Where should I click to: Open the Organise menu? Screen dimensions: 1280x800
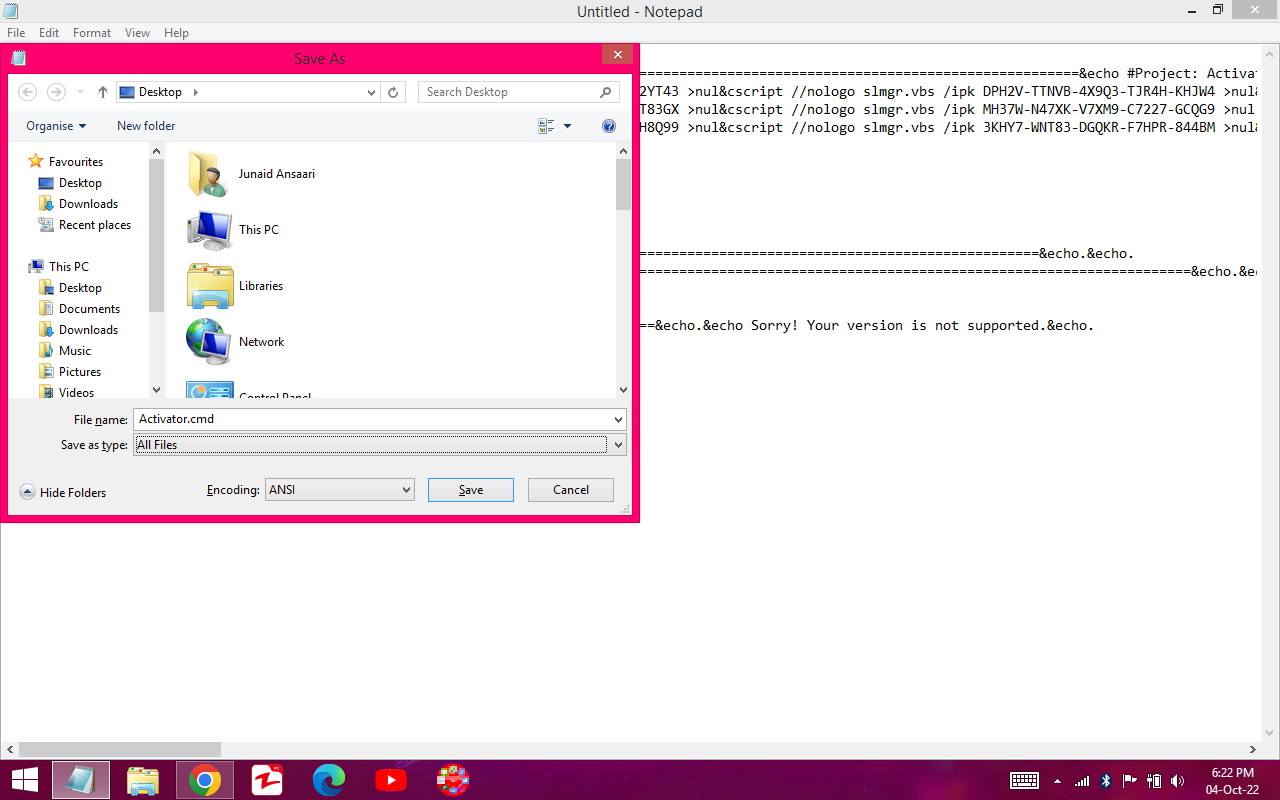coord(56,126)
